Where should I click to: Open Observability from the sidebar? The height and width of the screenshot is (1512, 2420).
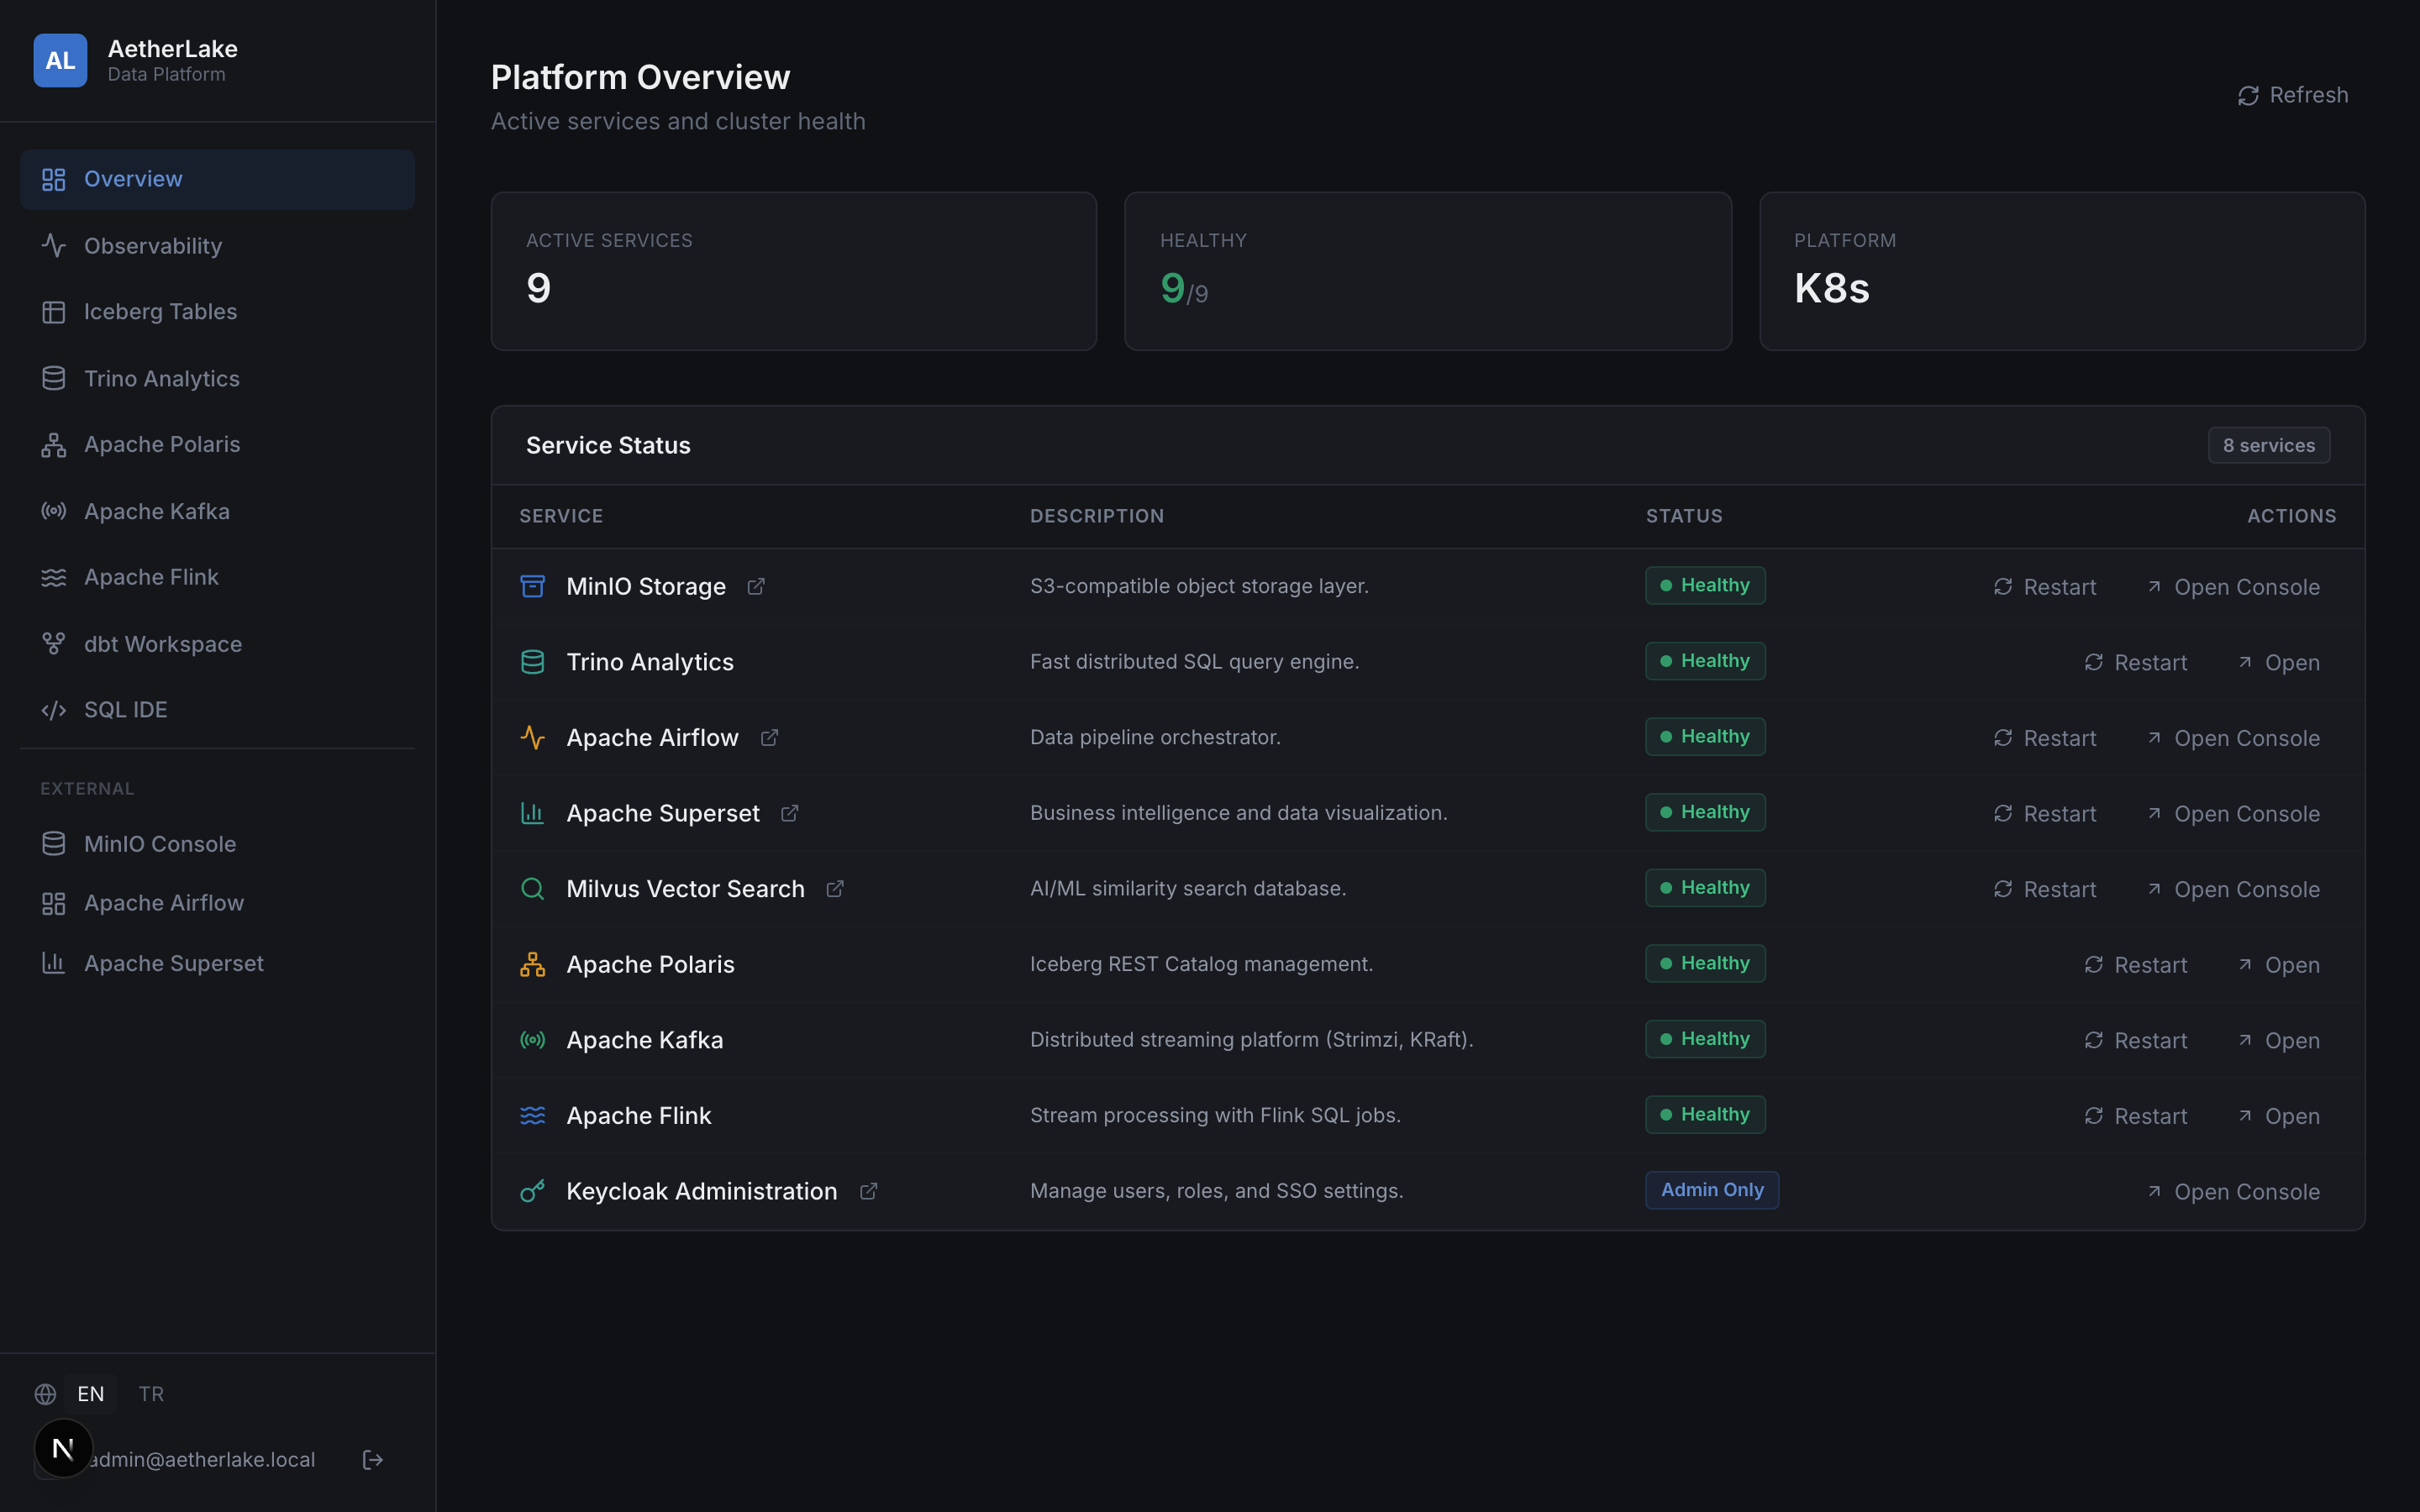tap(217, 246)
